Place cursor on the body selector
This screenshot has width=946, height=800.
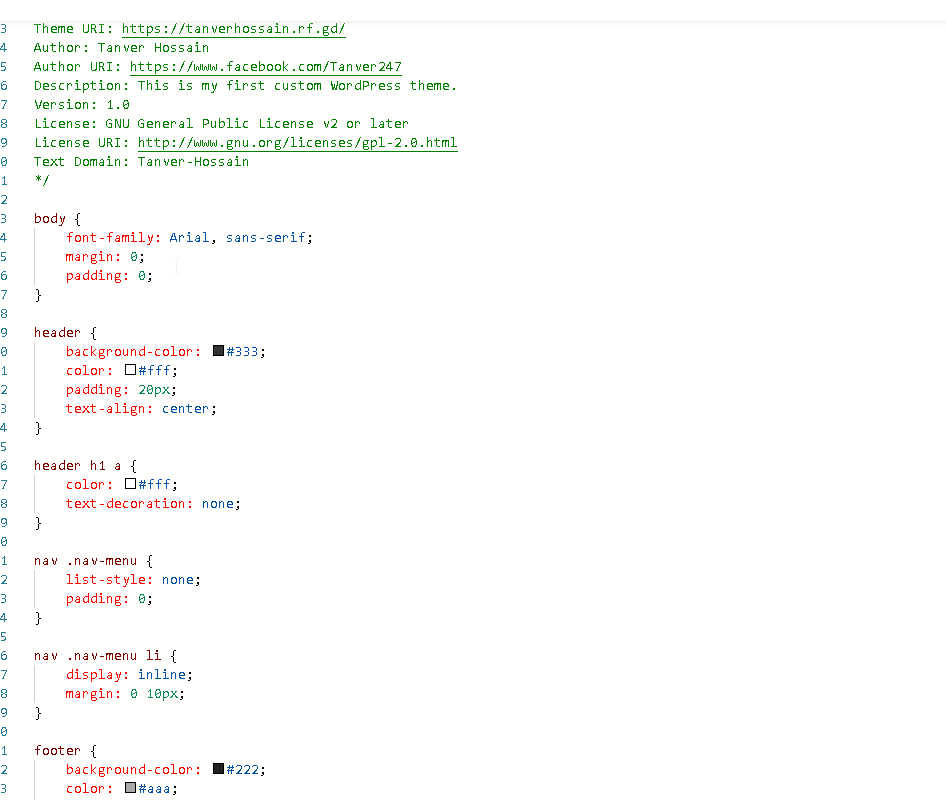pyautogui.click(x=49, y=218)
